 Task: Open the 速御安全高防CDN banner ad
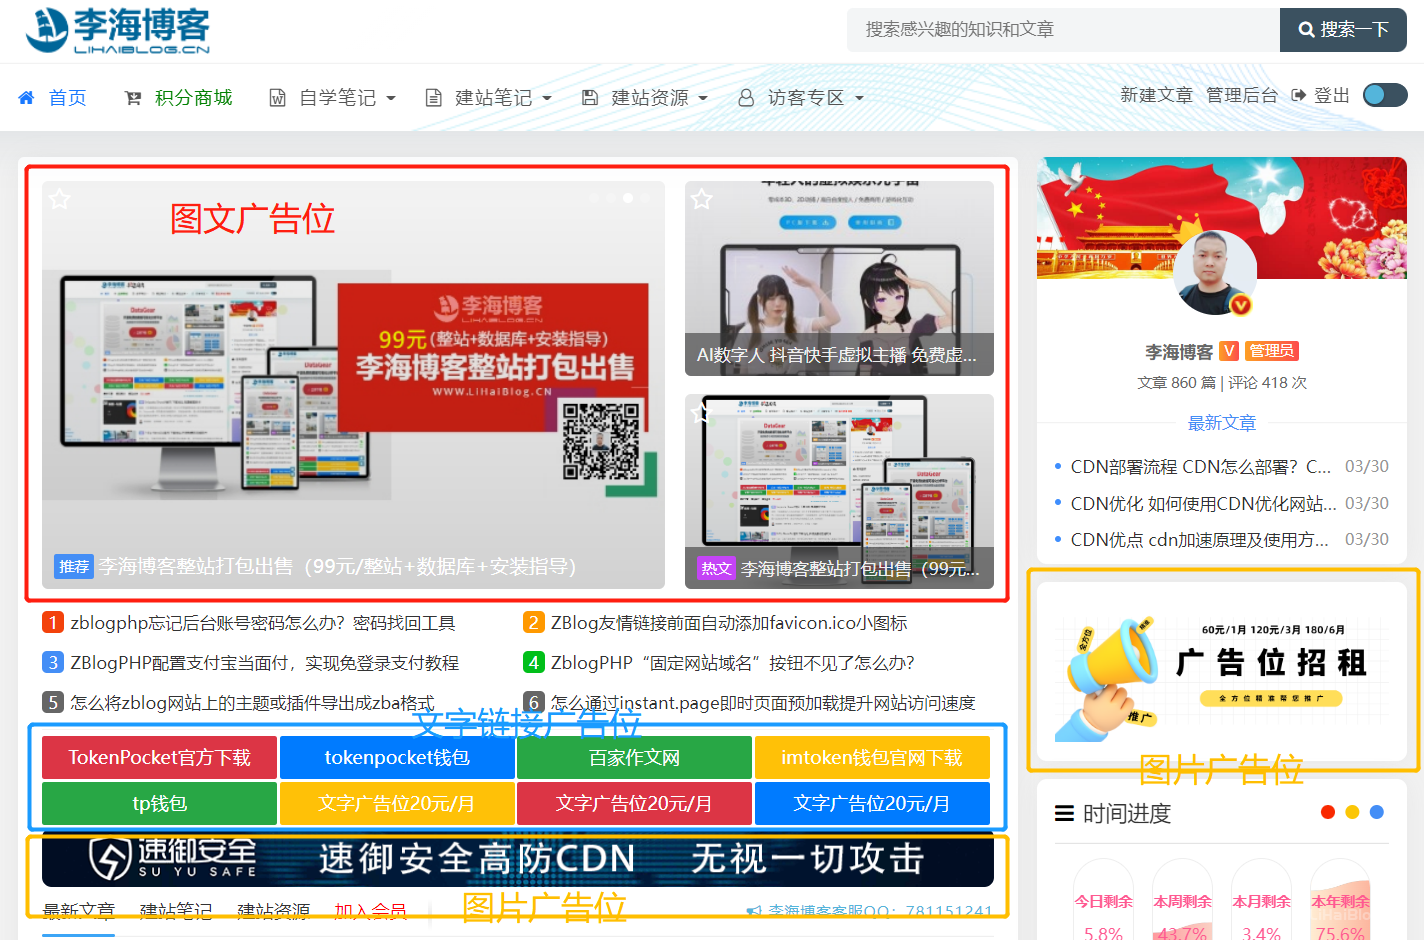(518, 858)
